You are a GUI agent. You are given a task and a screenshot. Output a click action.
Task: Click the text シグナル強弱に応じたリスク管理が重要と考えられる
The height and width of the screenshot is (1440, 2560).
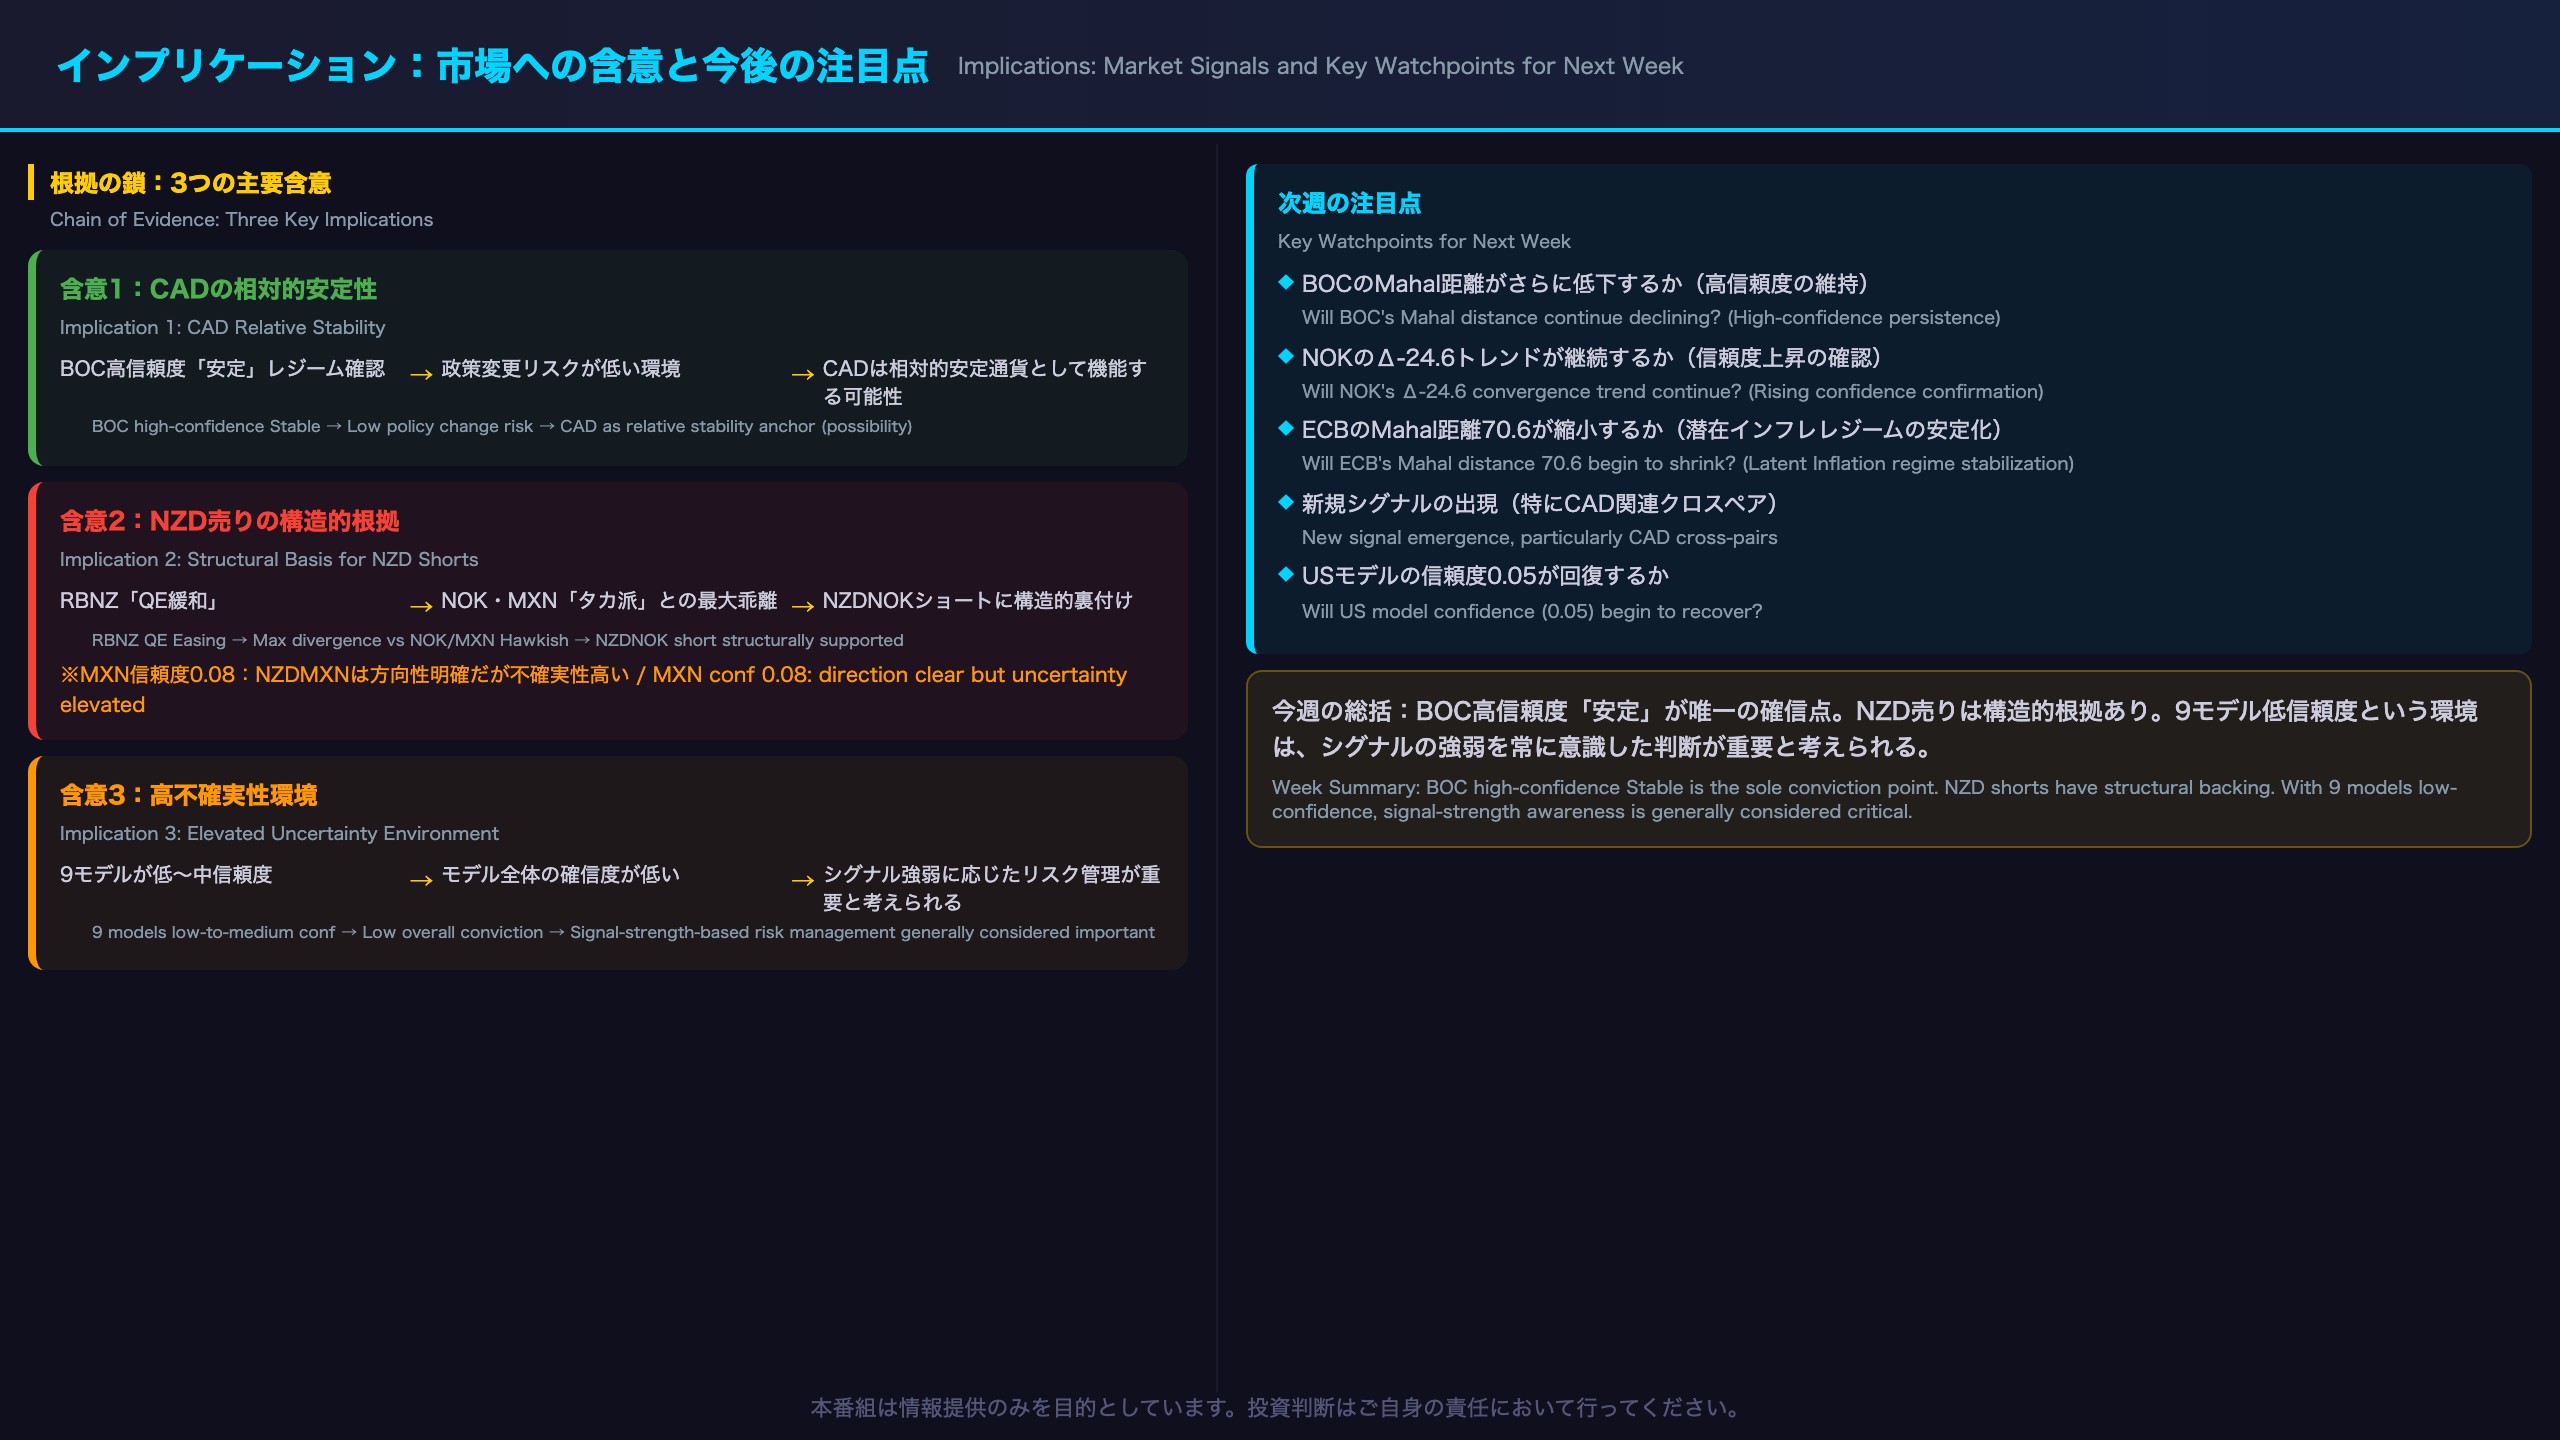click(x=991, y=888)
